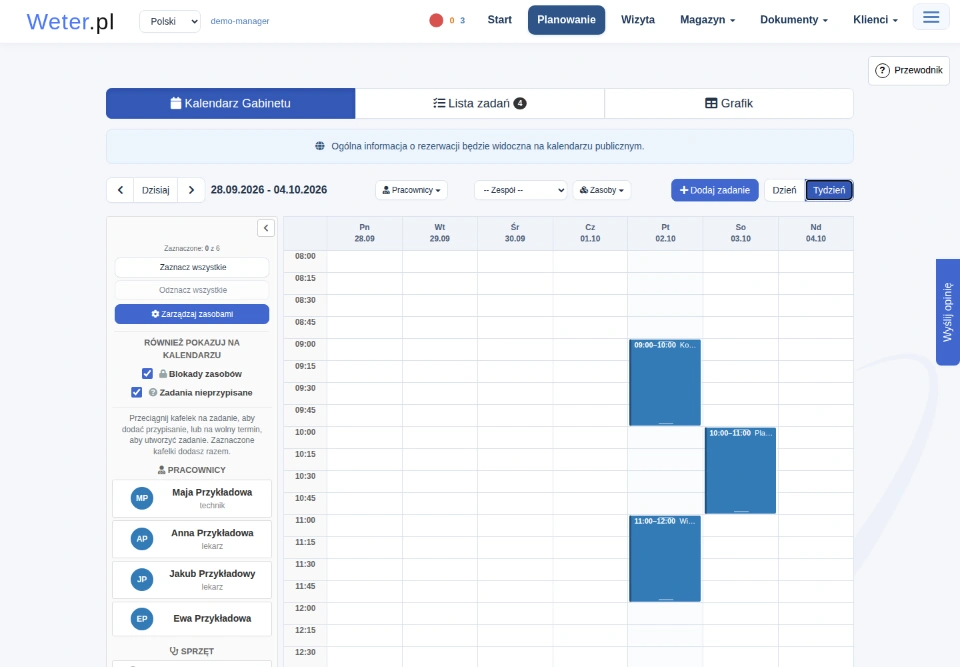Click Zarządzaj zasobami button

point(192,314)
